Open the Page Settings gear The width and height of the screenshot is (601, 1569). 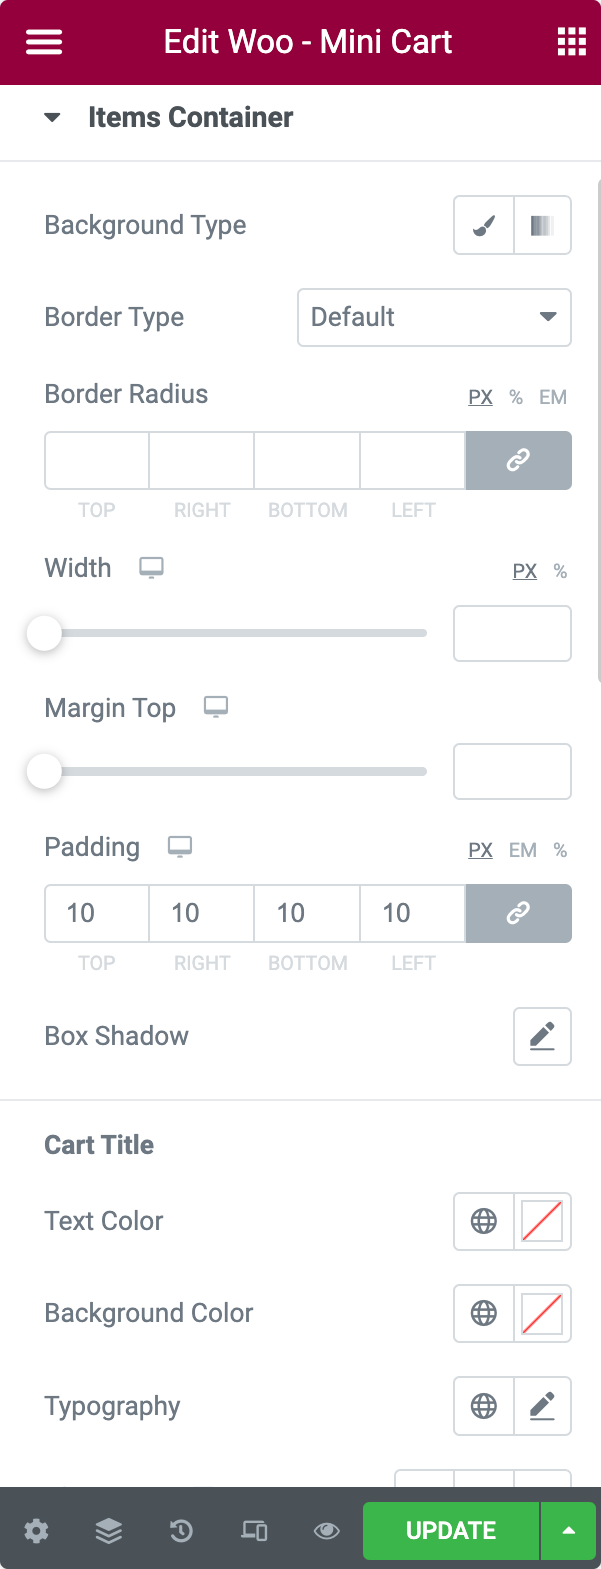point(36,1530)
